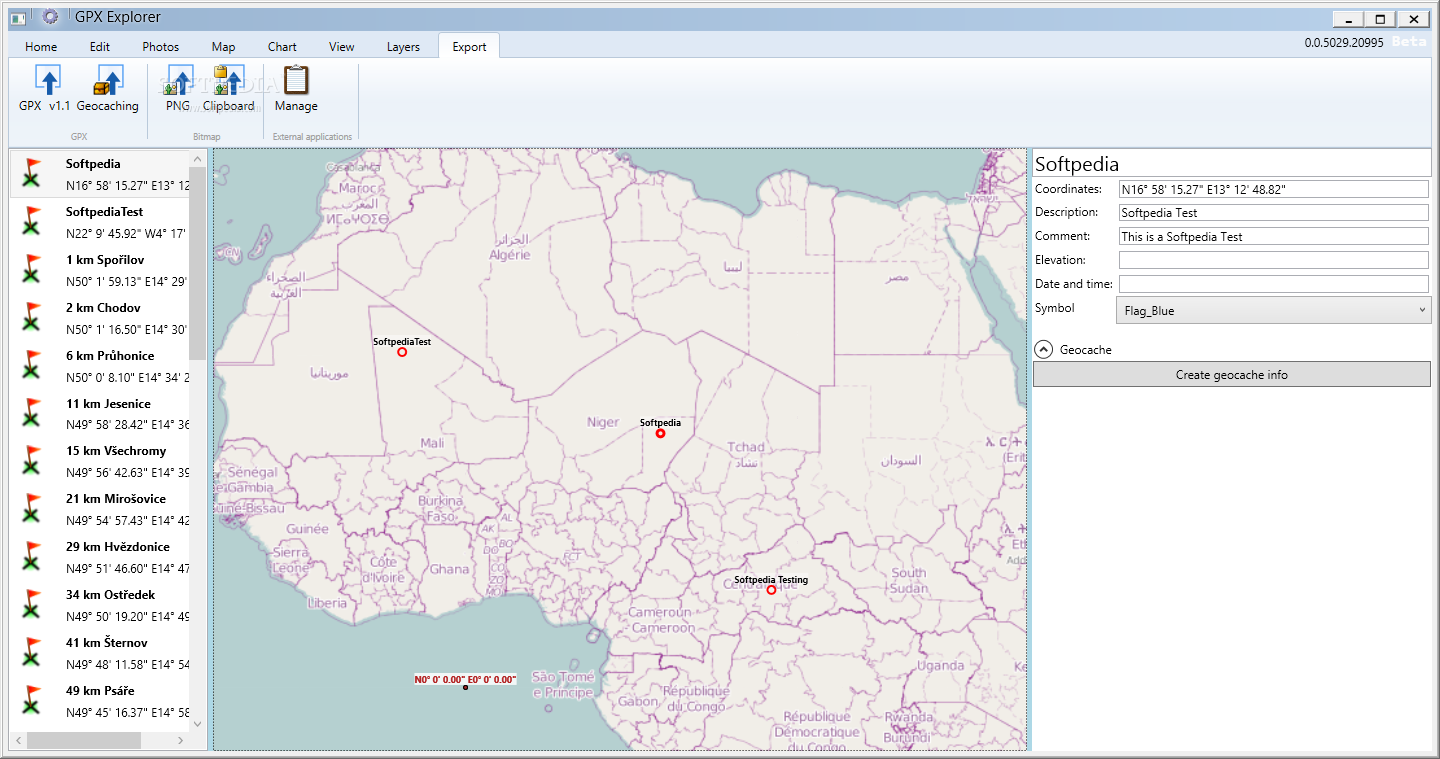This screenshot has width=1440, height=759.
Task: Click flag icon next to 49 km Psáře
Action: tap(33, 701)
